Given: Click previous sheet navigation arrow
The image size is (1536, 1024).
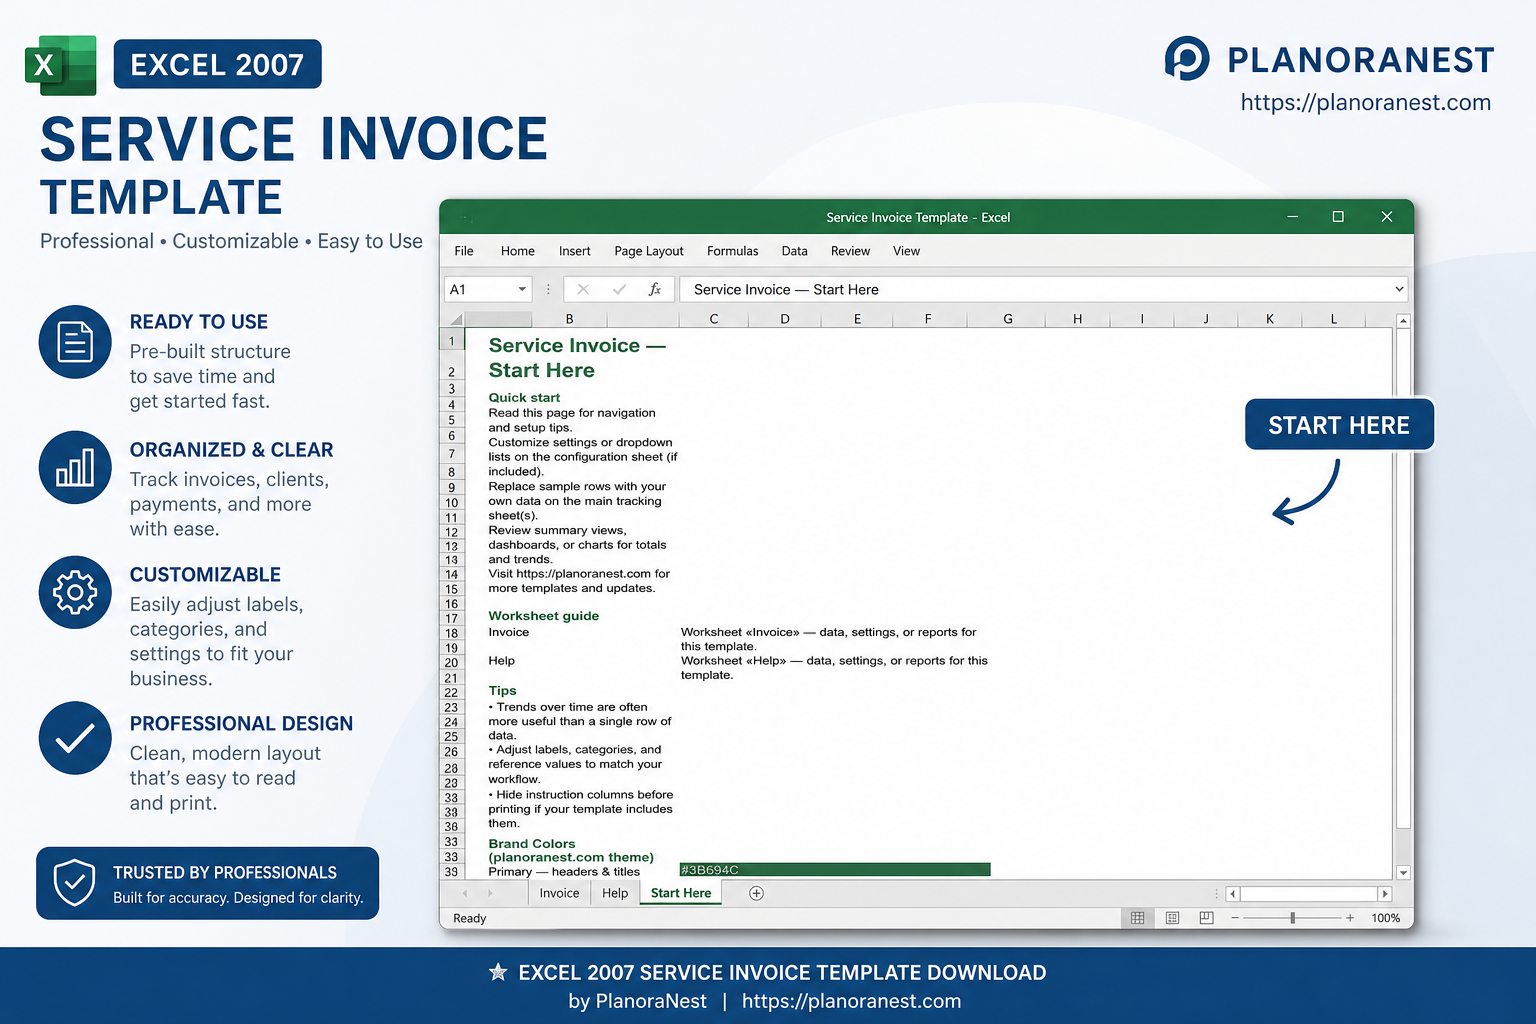Looking at the screenshot, I should point(464,893).
